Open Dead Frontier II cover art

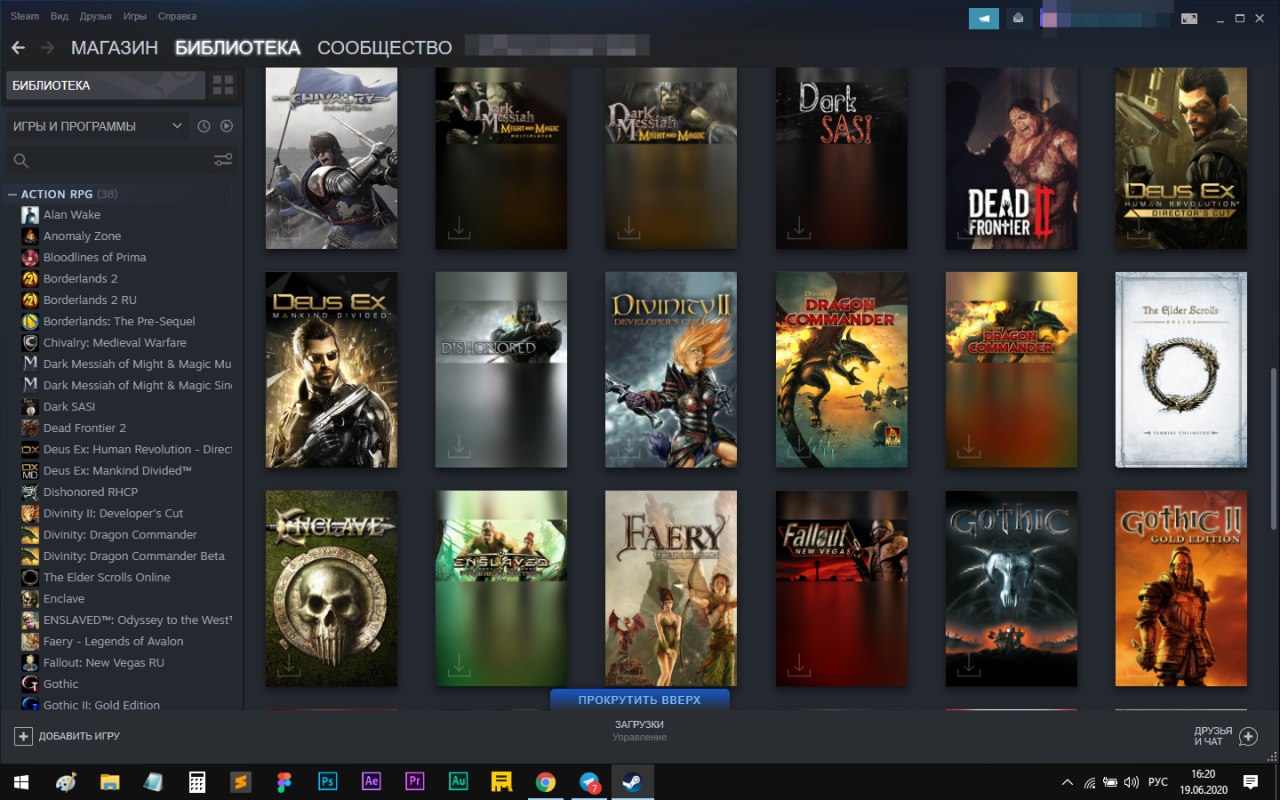[1011, 158]
